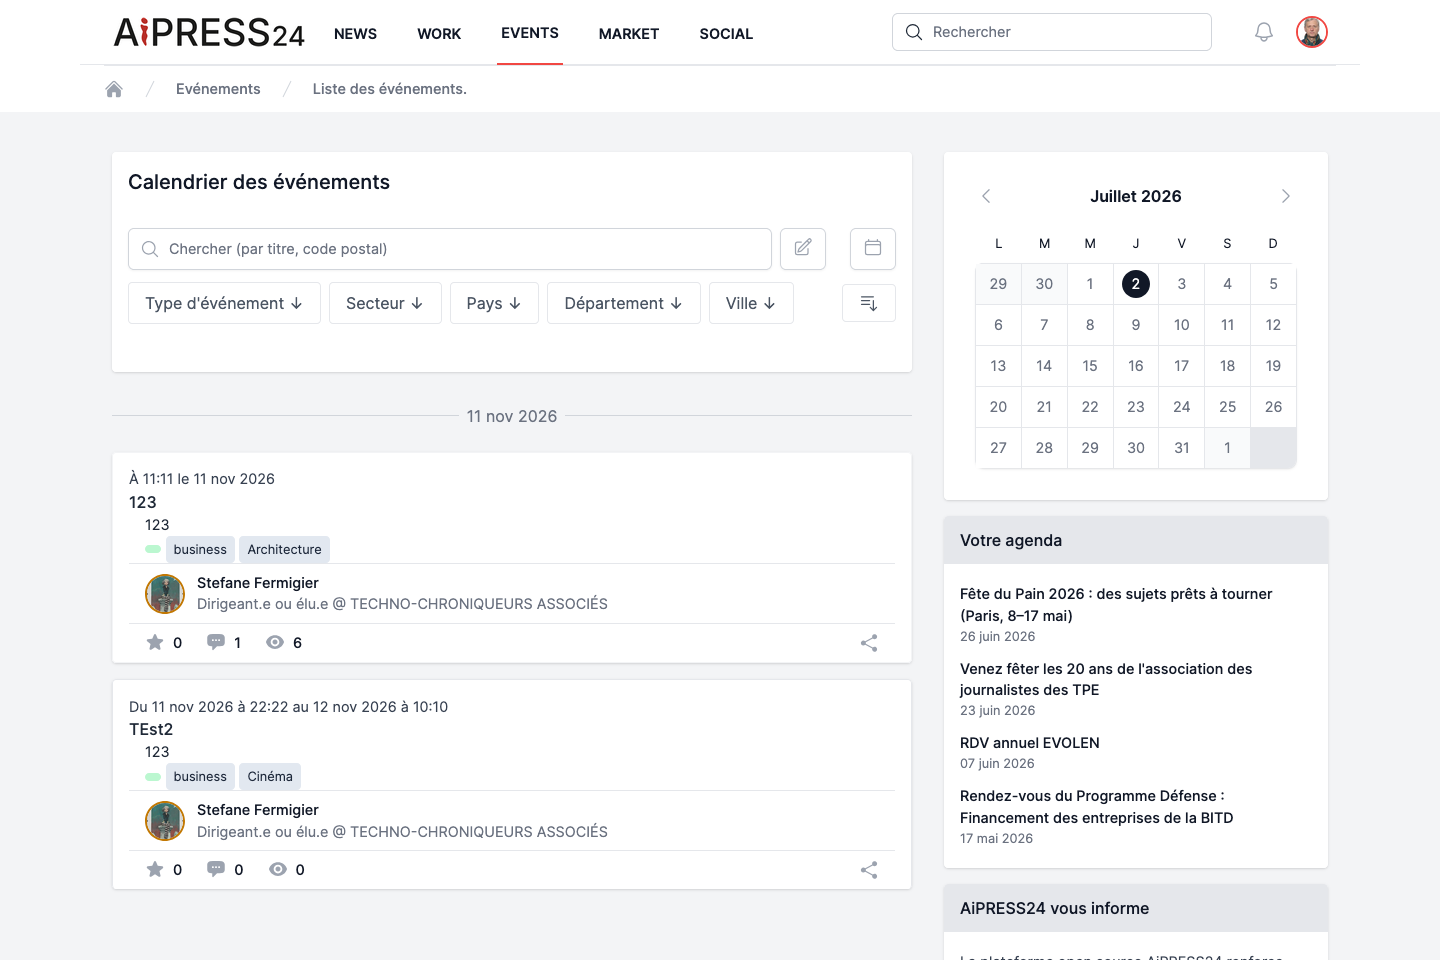Switch to the MARKET tab
Viewport: 1440px width, 960px height.
tap(629, 34)
